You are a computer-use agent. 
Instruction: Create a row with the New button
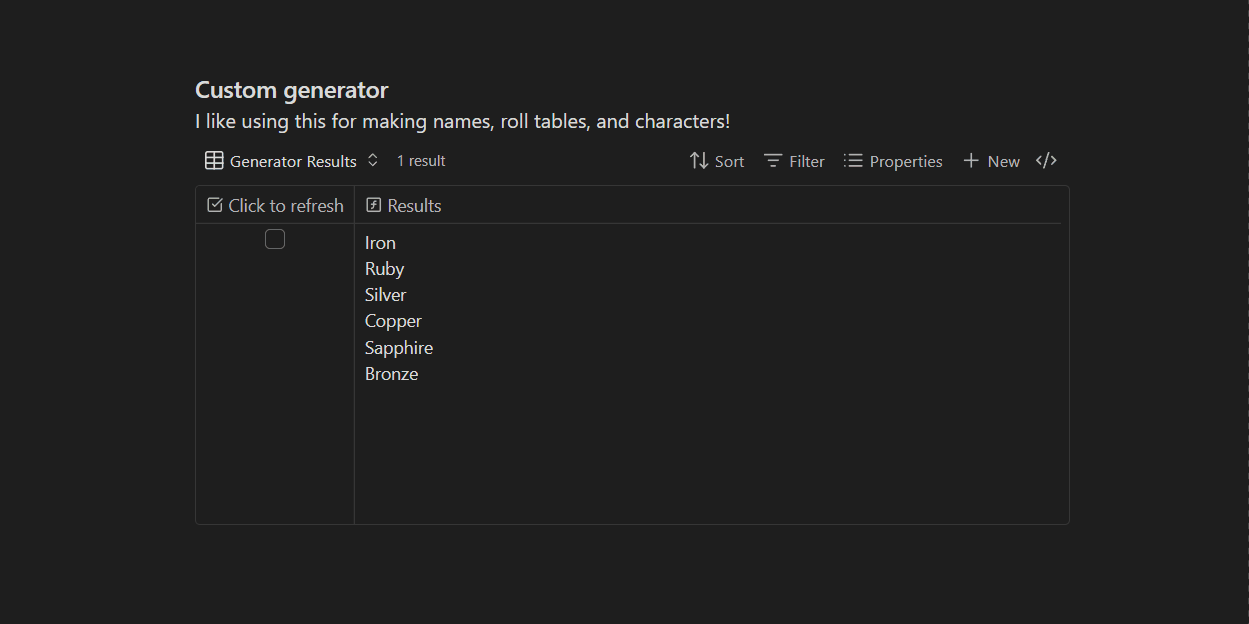point(991,160)
